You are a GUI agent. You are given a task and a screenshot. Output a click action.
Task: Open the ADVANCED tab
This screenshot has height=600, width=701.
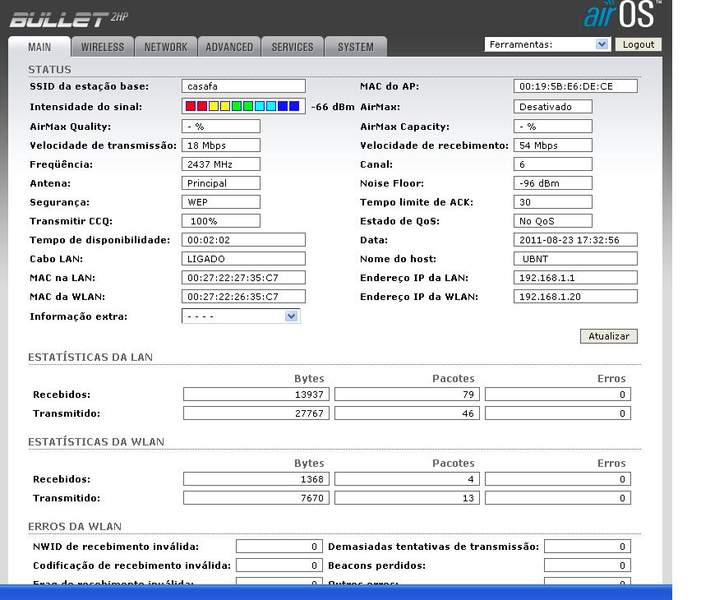pos(230,47)
